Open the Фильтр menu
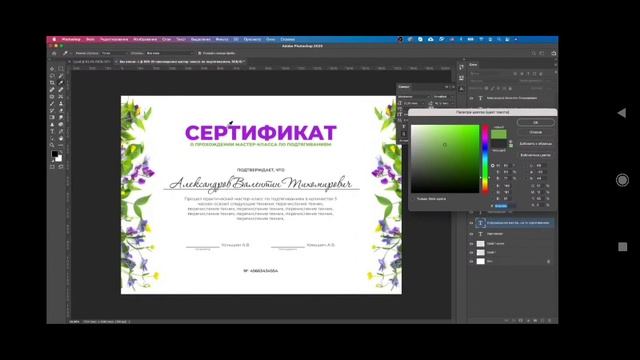Screen dimensions: 640x360 pos(222,39)
